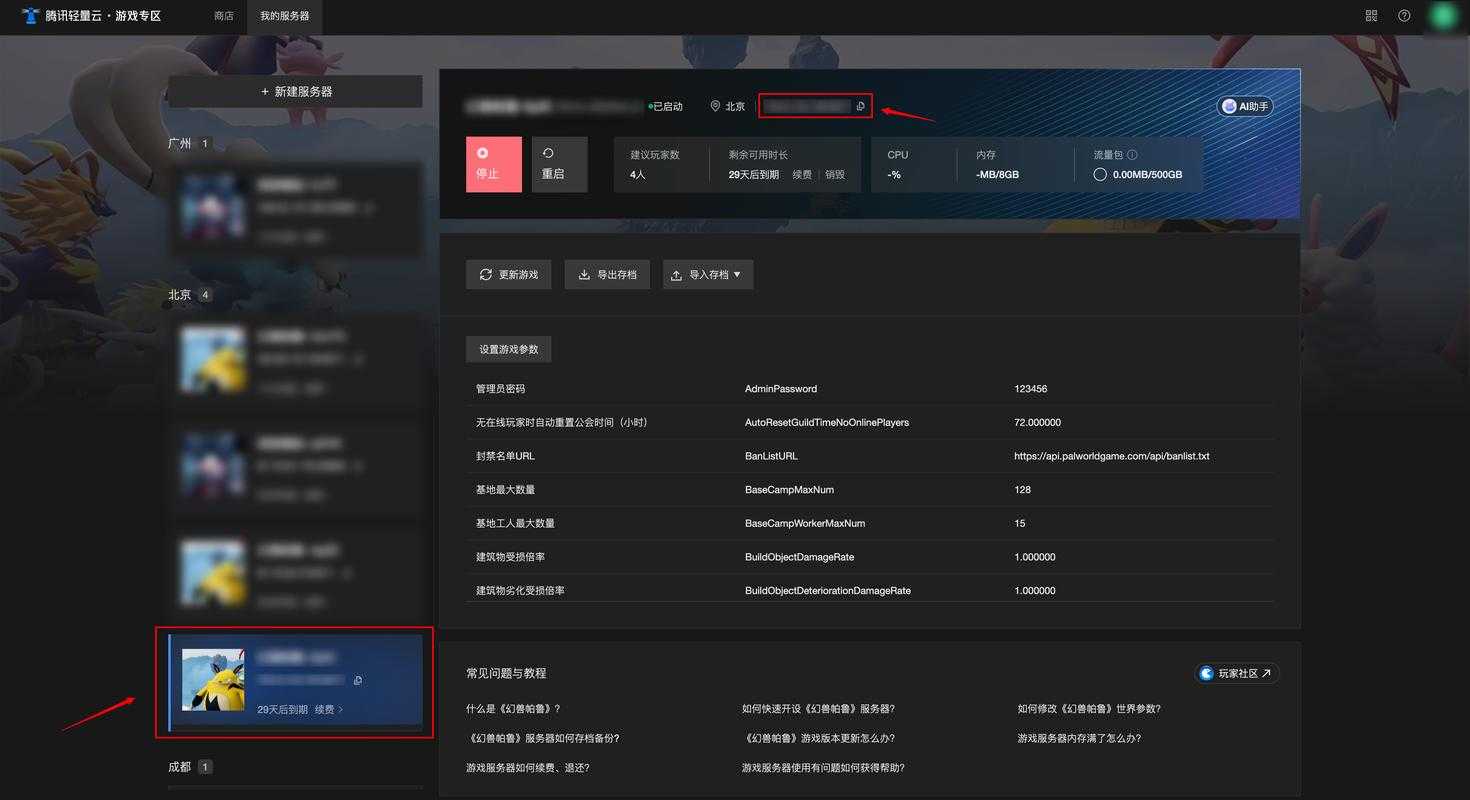1470x800 pixels.
Task: Click 续费 in the selected server card
Action: (329, 709)
